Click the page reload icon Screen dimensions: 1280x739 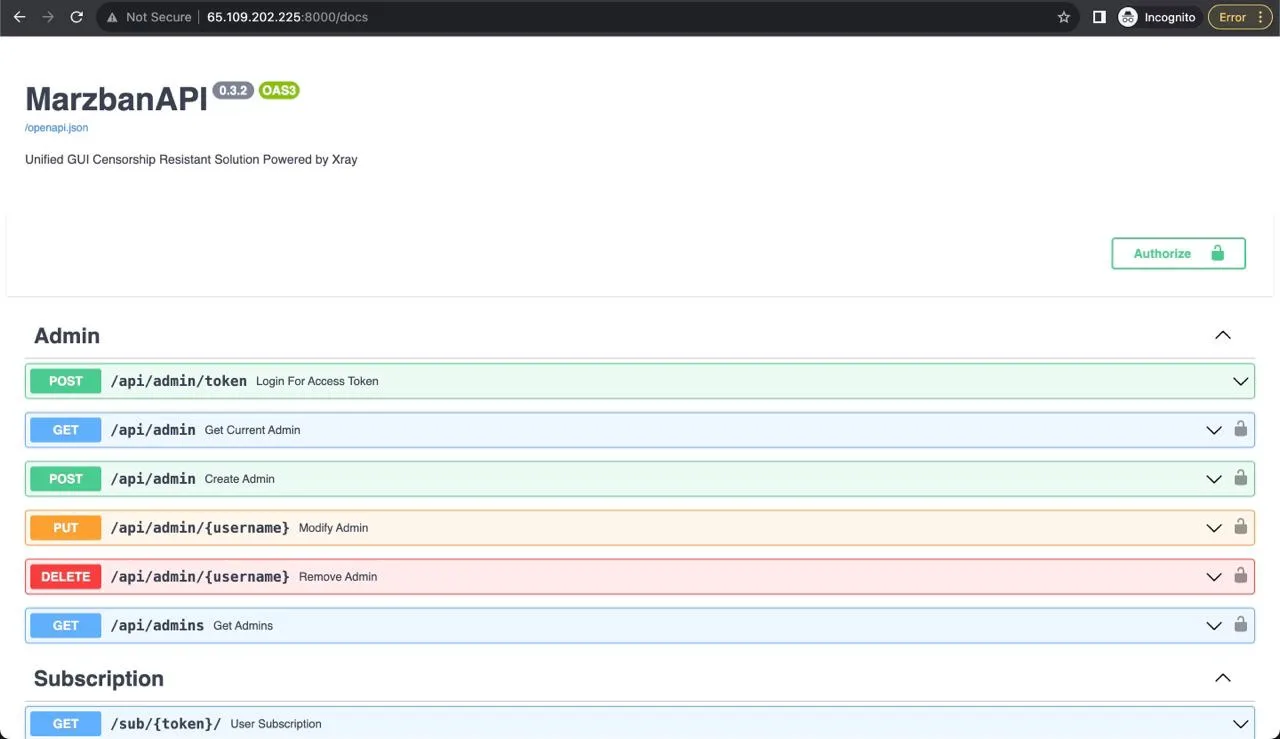77,16
